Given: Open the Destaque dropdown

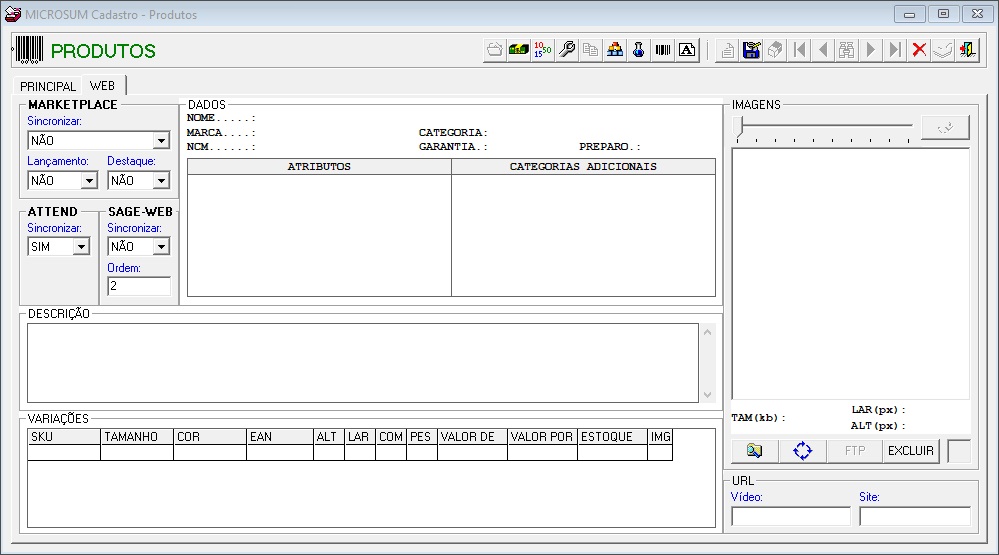Looking at the screenshot, I should (x=160, y=181).
